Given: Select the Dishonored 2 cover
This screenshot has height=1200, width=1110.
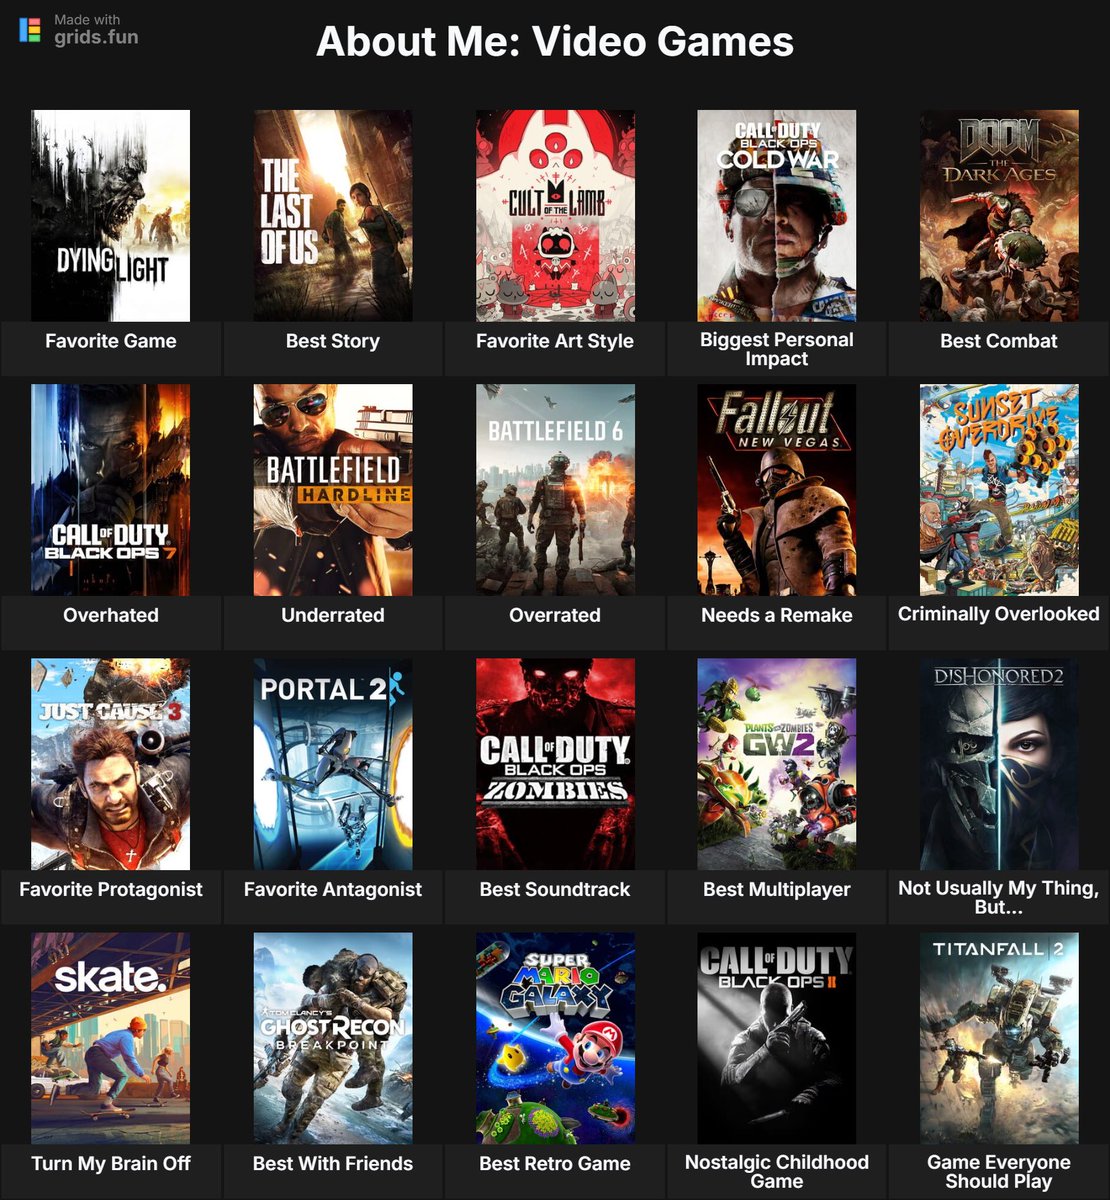Looking at the screenshot, I should pyautogui.click(x=999, y=764).
